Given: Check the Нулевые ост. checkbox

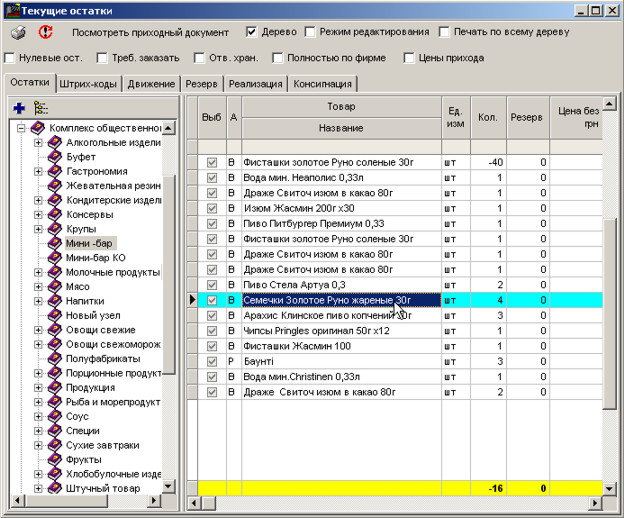Looking at the screenshot, I should point(10,58).
